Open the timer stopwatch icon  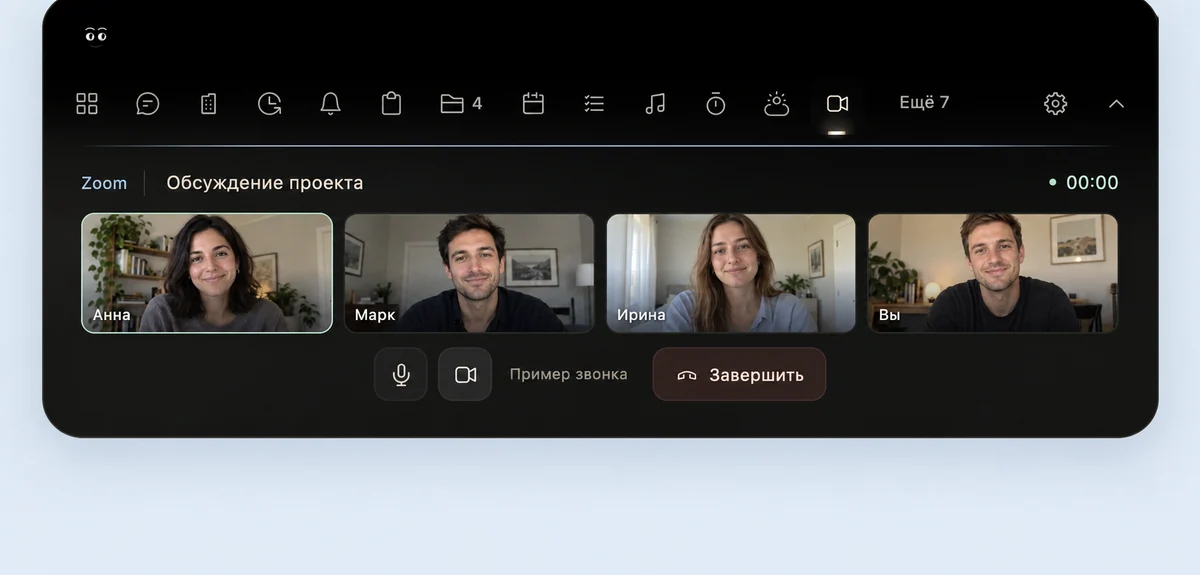716,103
